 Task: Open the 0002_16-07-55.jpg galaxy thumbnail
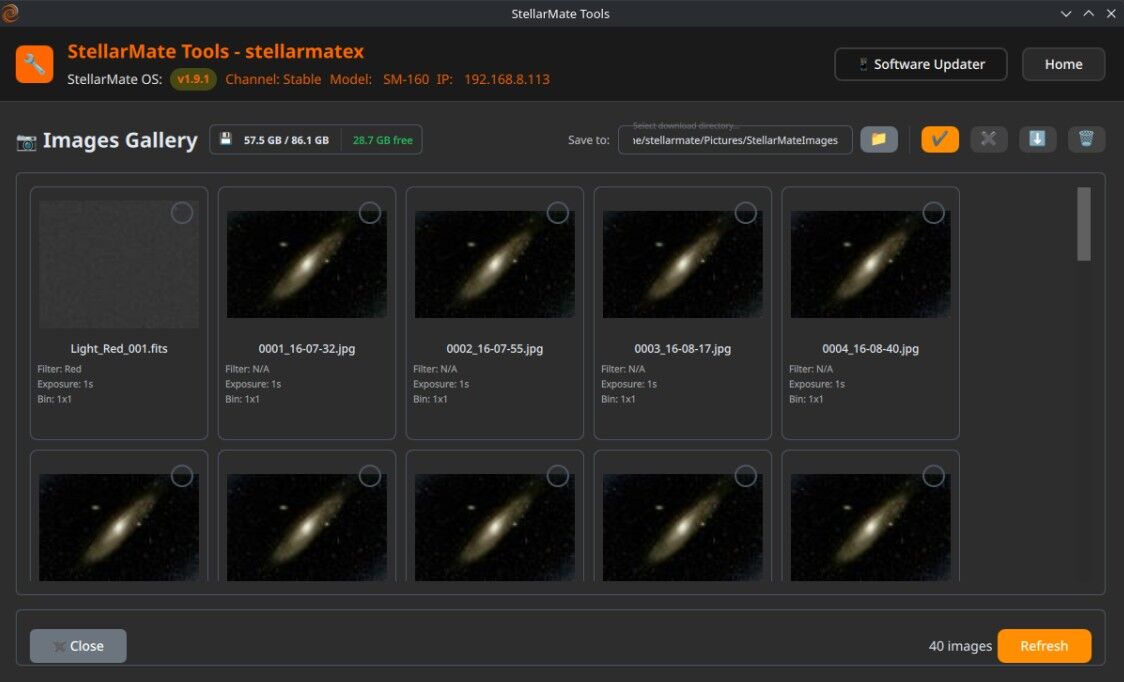point(495,264)
